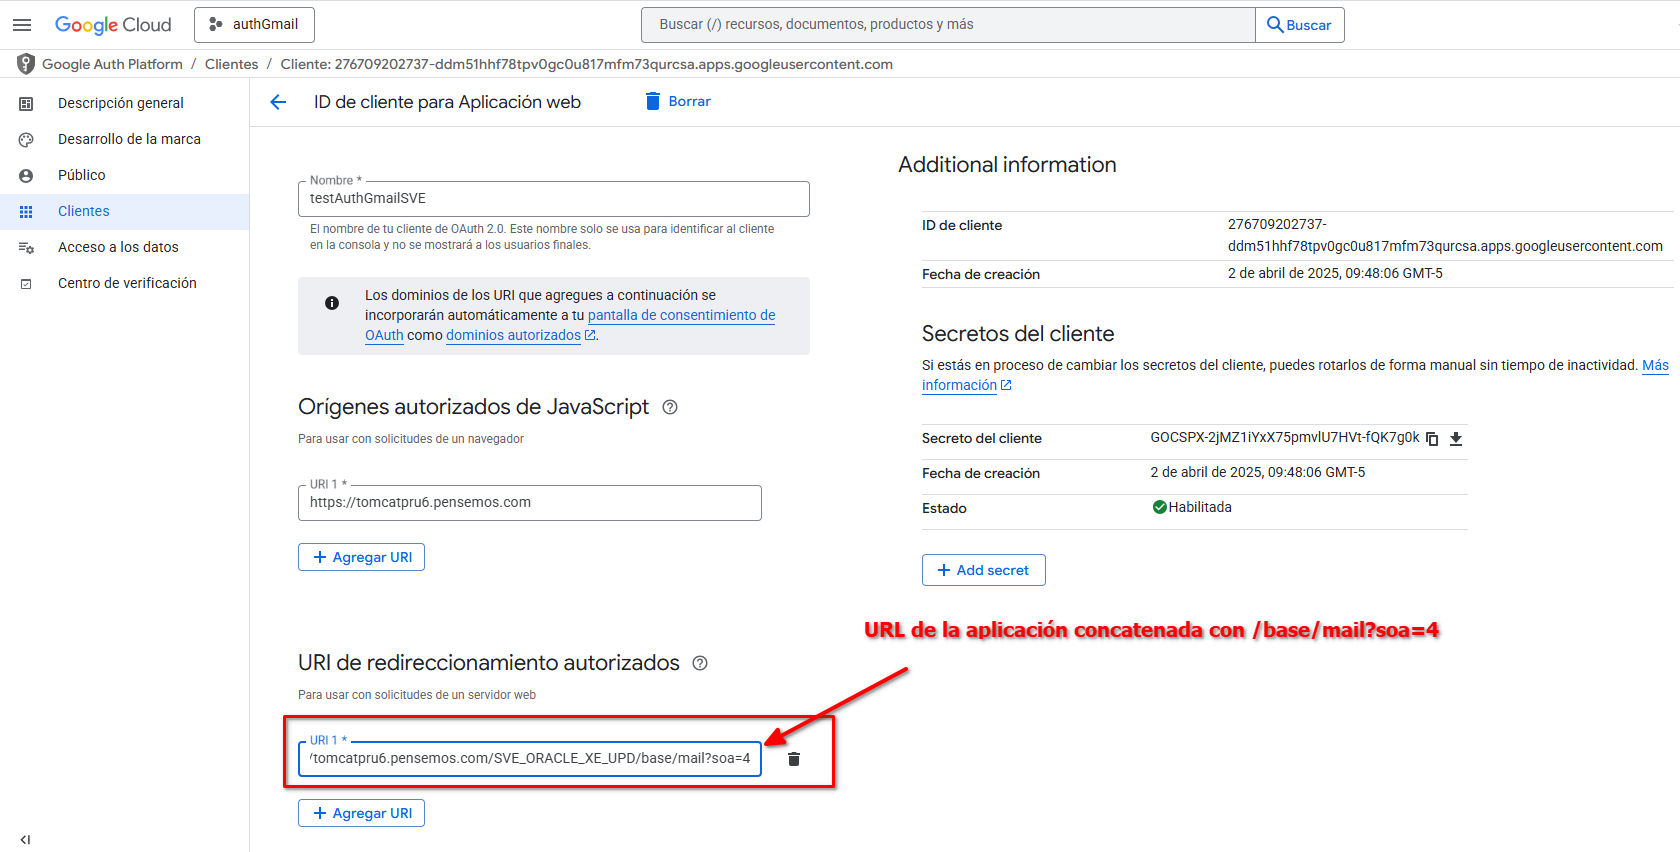Open help for Orígenes autorizados de JavaScript
1680x852 pixels.
pyautogui.click(x=670, y=407)
